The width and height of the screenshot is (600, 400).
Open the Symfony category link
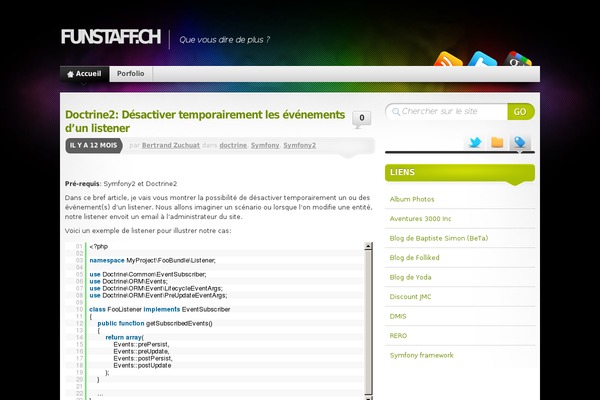[x=265, y=145]
